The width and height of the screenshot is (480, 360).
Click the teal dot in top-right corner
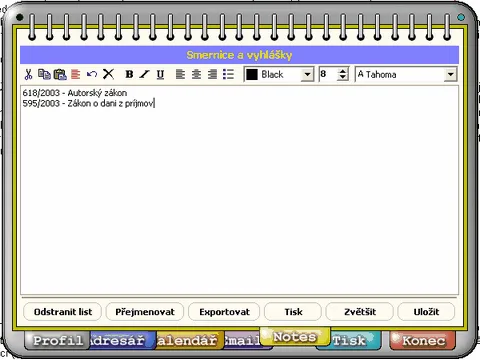[461, 17]
